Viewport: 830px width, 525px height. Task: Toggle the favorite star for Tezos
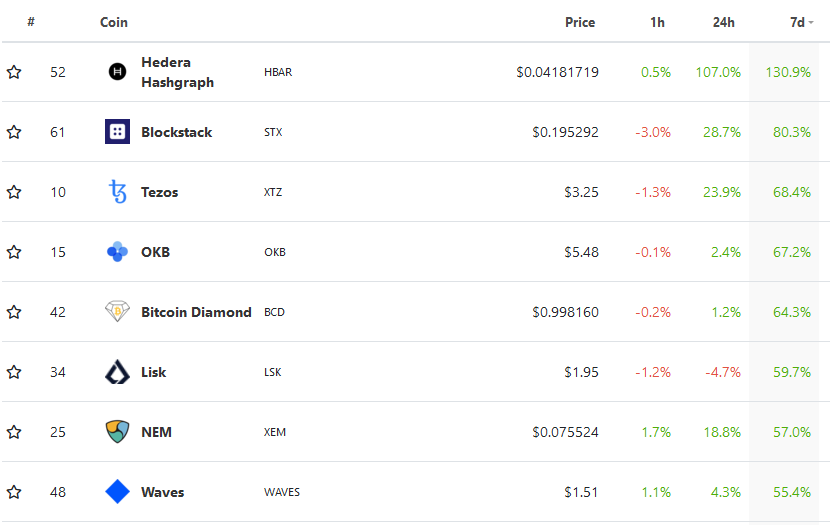pyautogui.click(x=14, y=192)
